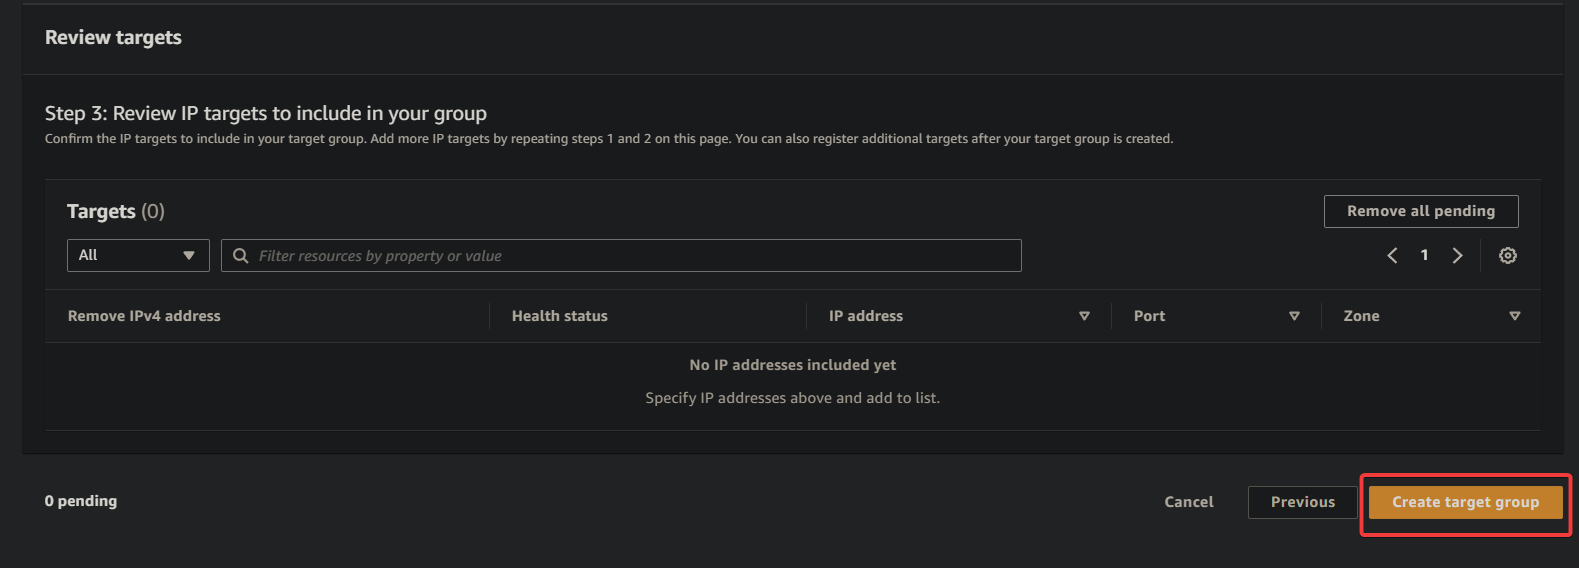The image size is (1579, 568).
Task: Click the Targets (0) heading
Action: (116, 211)
